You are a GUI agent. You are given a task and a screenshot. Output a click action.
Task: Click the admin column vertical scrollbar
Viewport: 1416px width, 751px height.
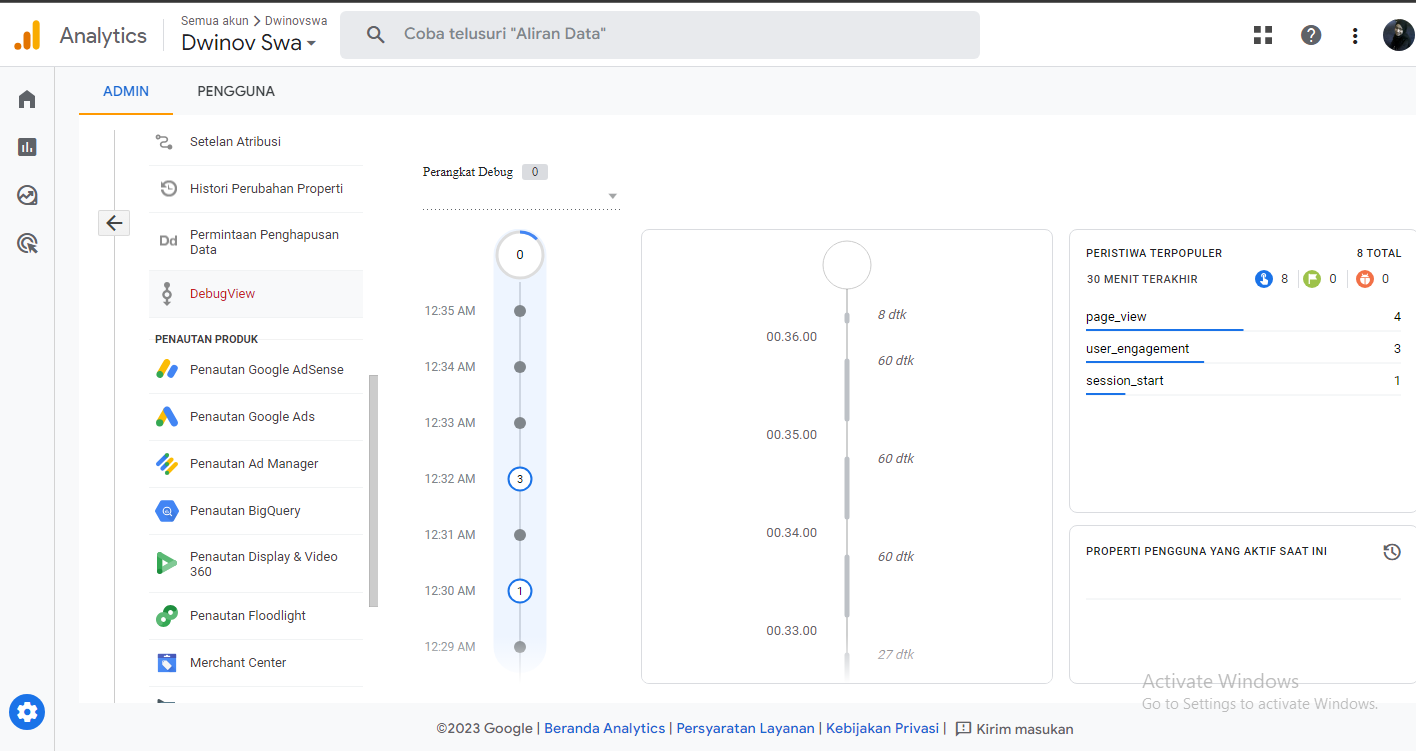pos(374,490)
